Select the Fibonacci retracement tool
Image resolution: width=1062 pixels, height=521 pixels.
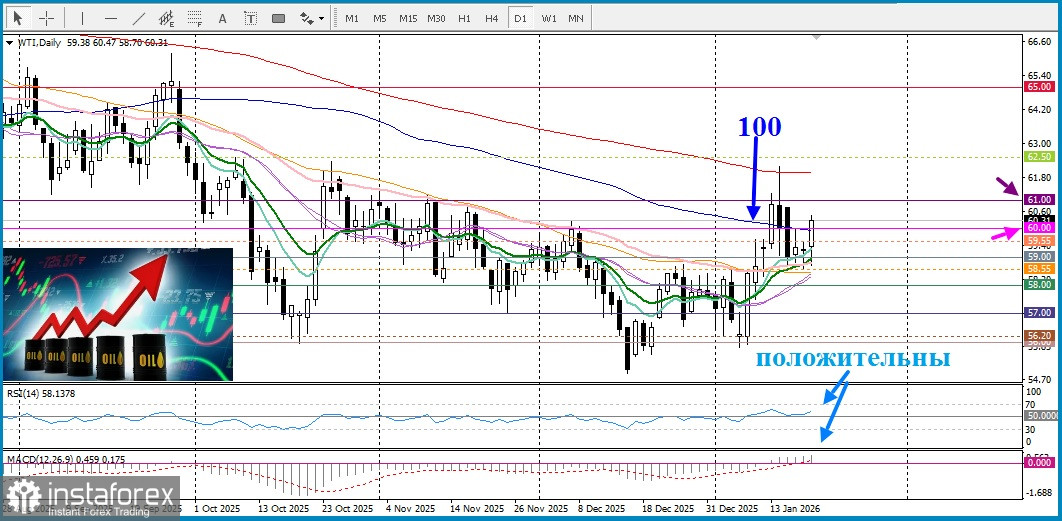(195, 18)
